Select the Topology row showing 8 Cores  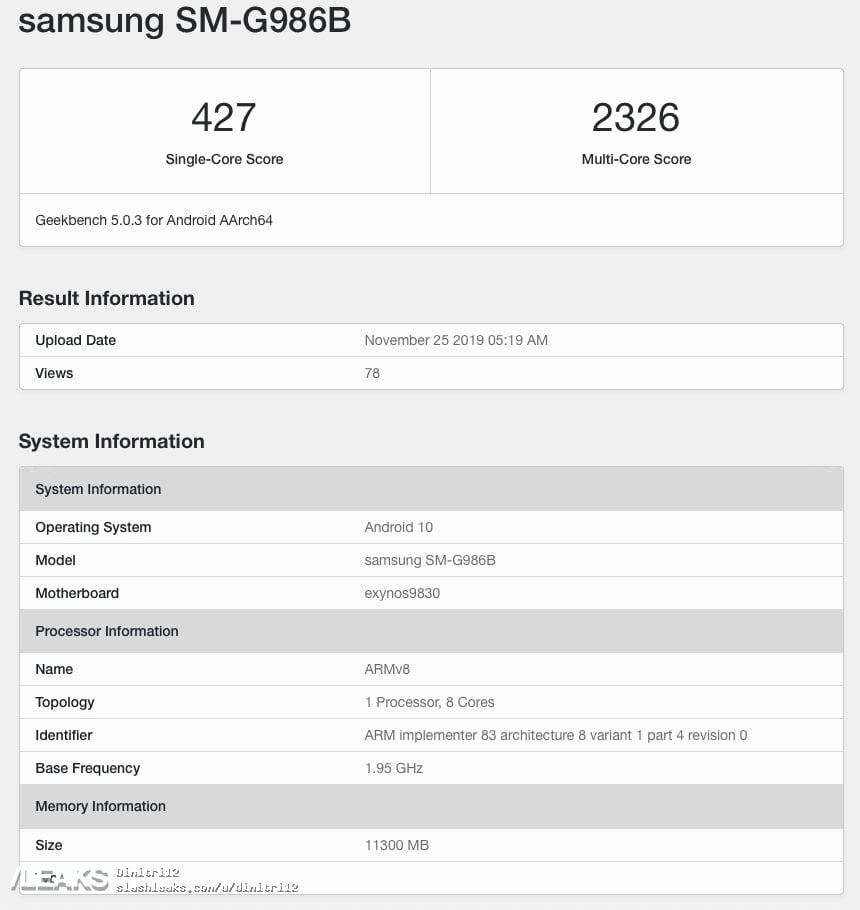pos(430,702)
